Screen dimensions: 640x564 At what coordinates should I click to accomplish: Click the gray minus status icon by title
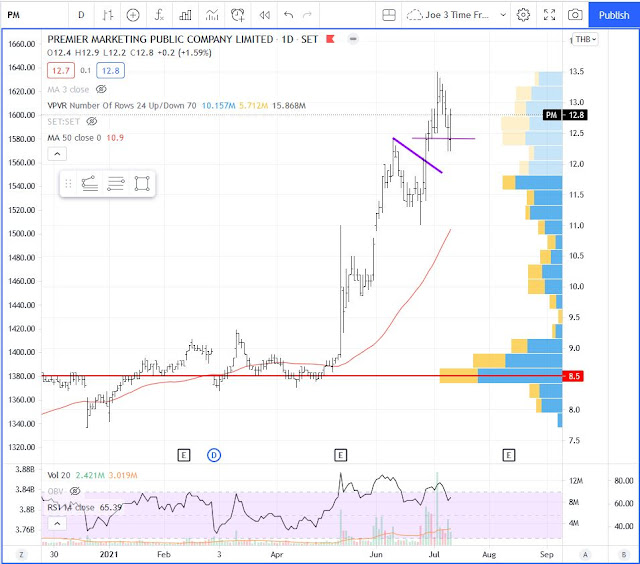click(353, 39)
